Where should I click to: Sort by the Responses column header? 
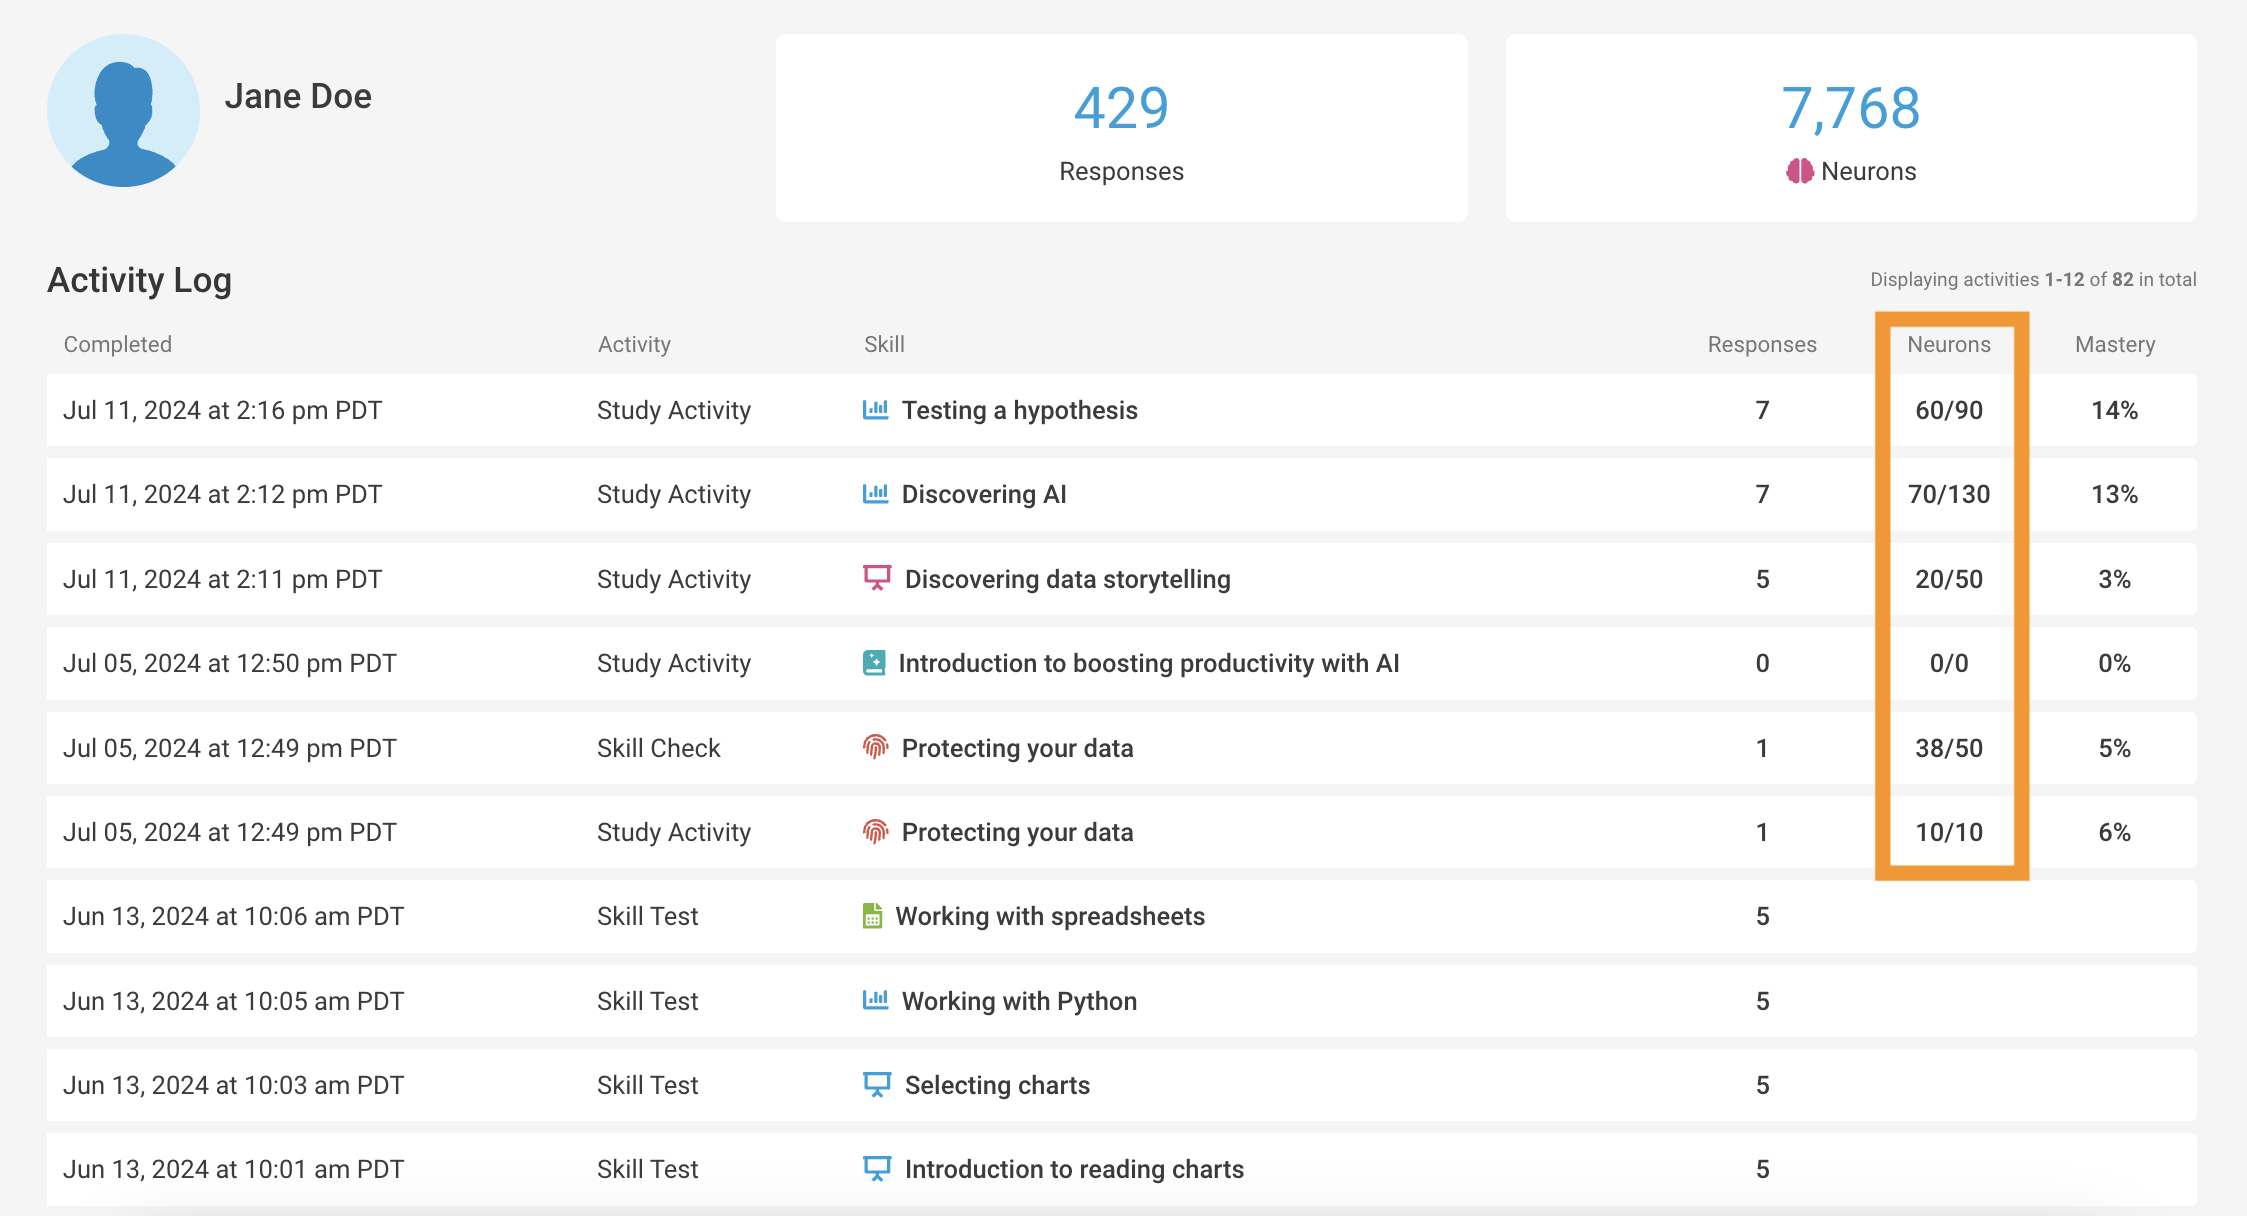tap(1762, 343)
